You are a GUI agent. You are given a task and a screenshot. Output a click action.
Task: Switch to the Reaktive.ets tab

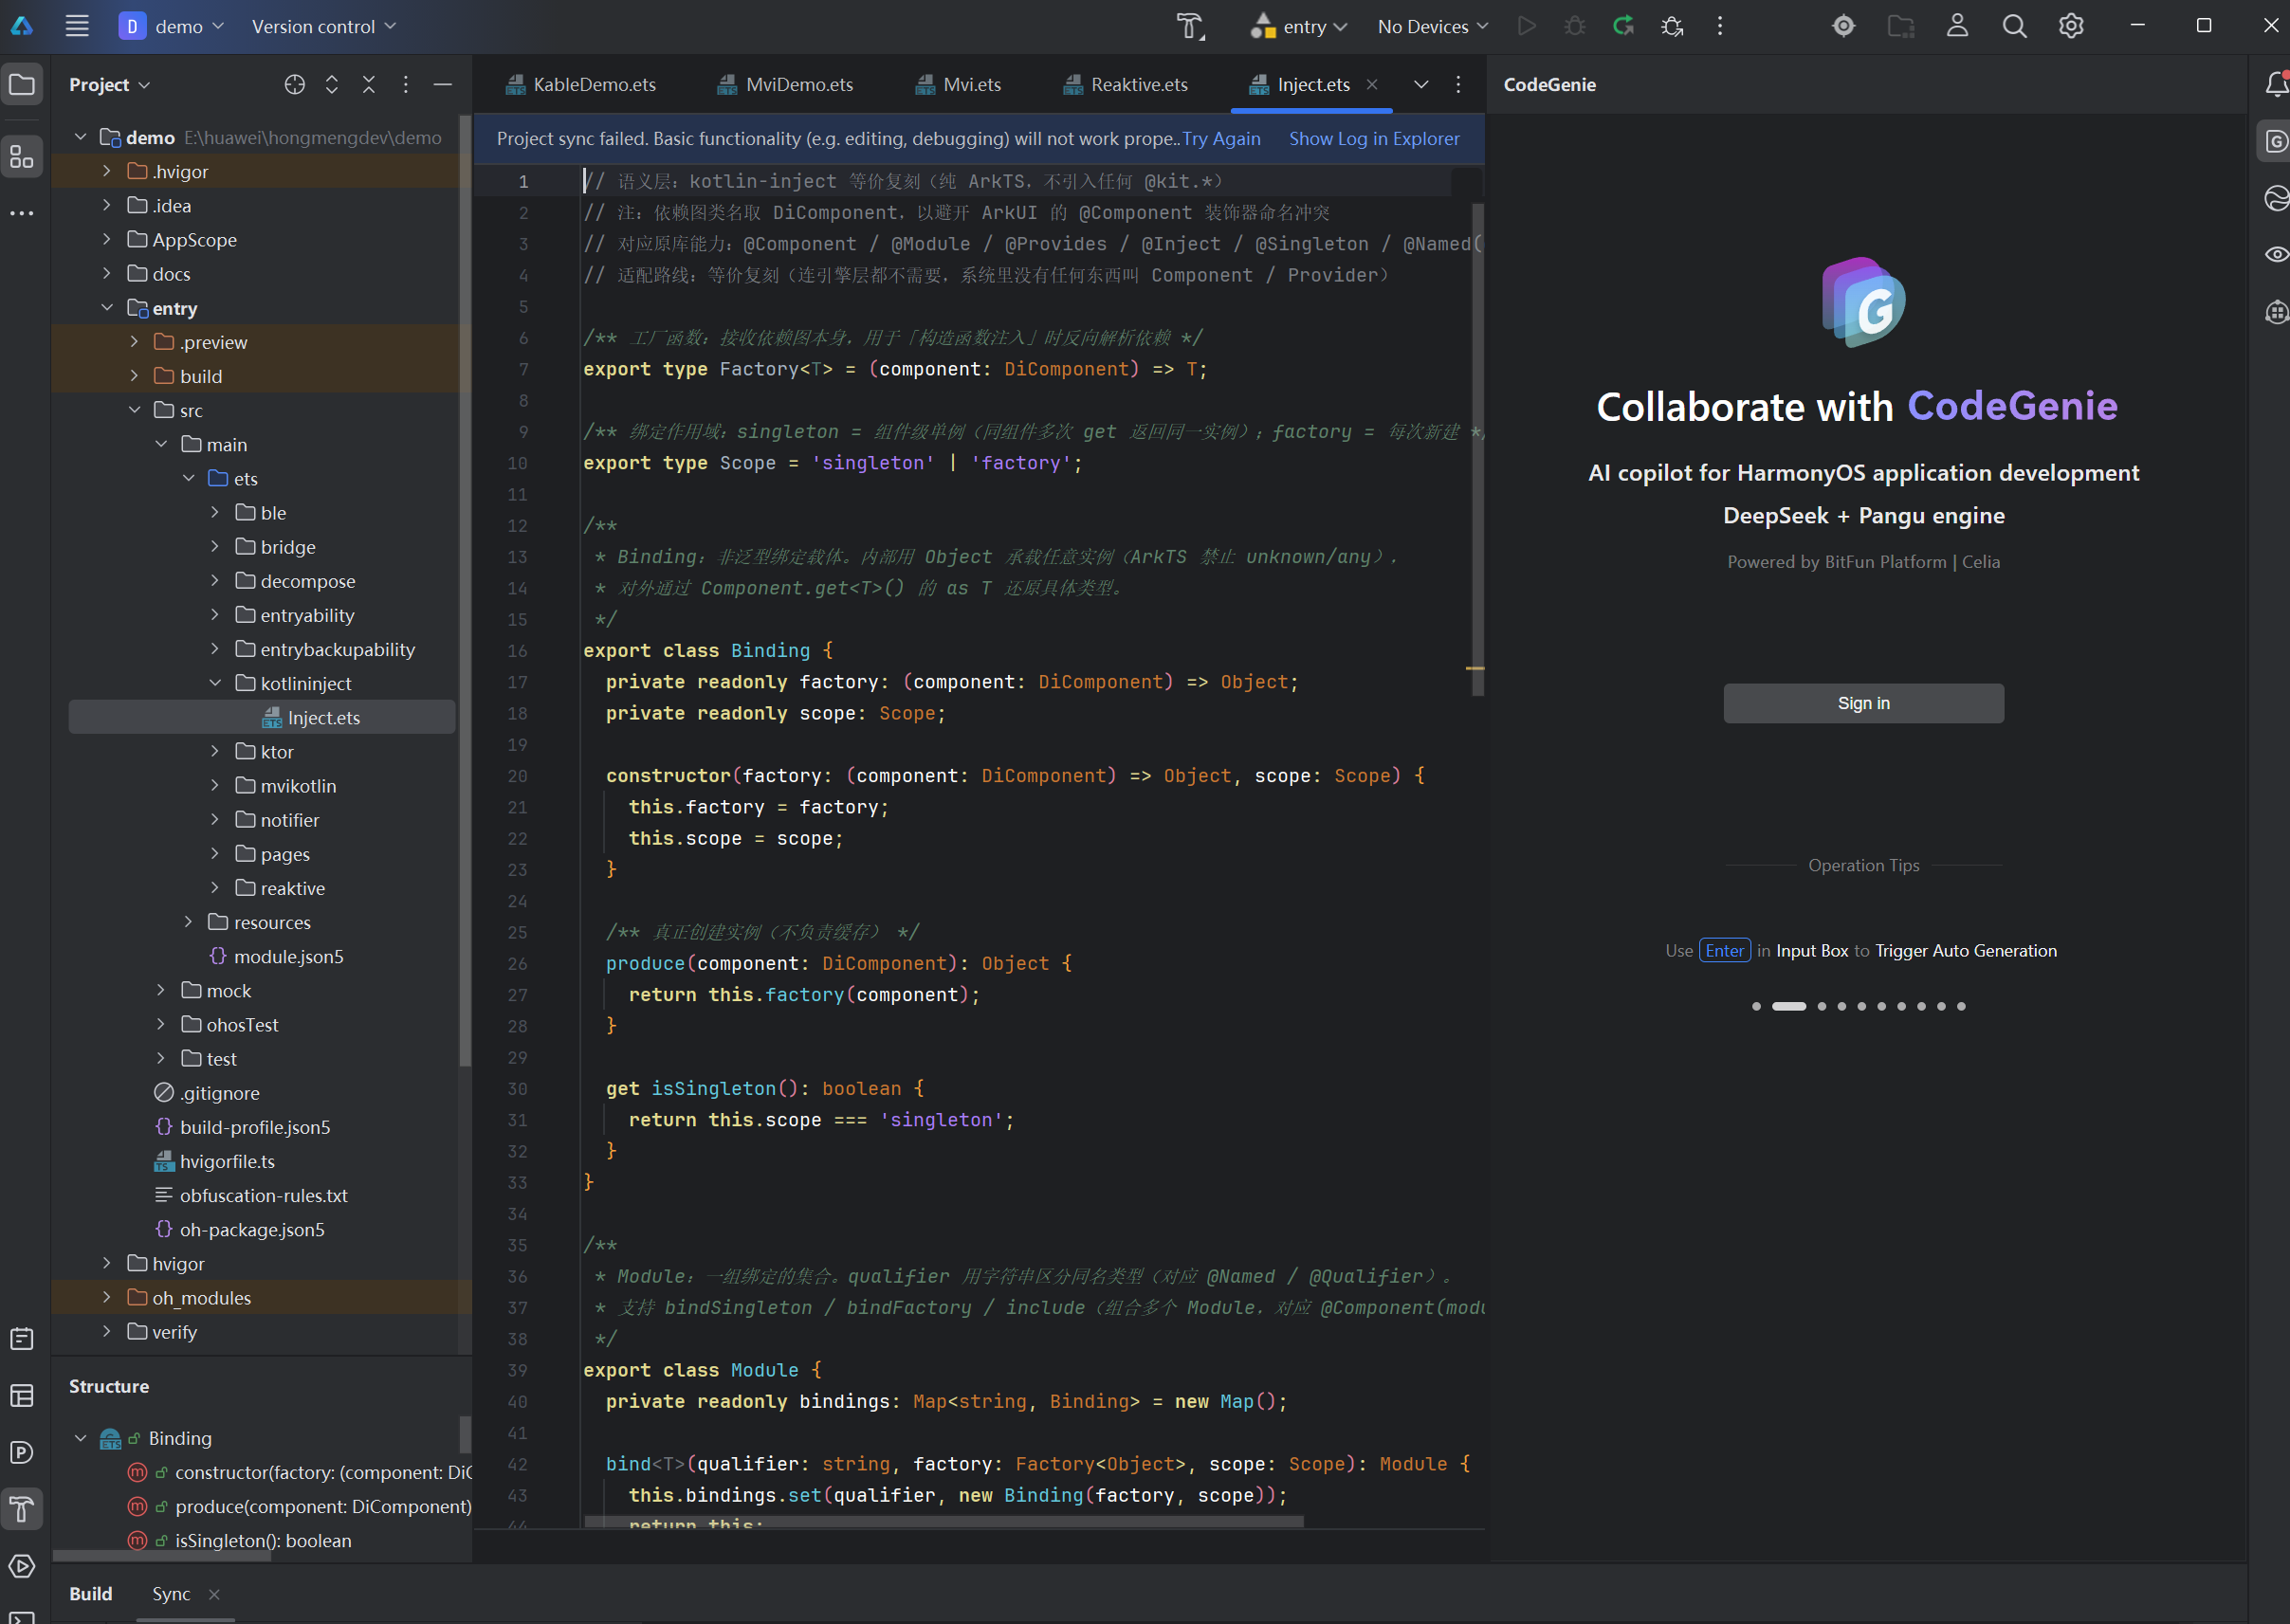1125,85
